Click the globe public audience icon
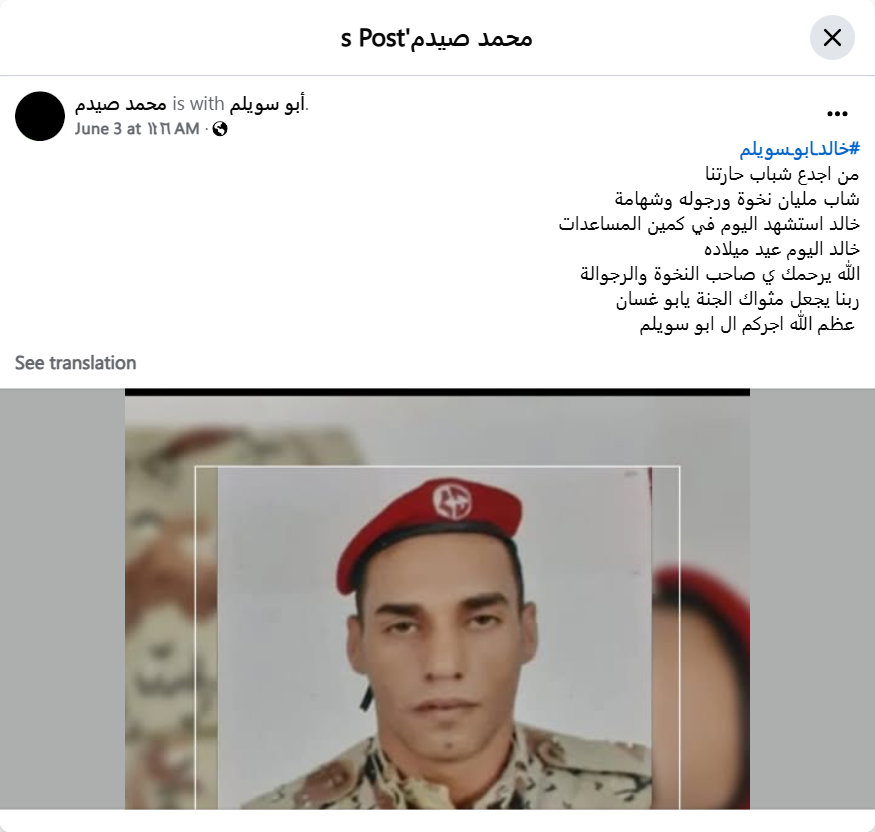 pos(220,129)
